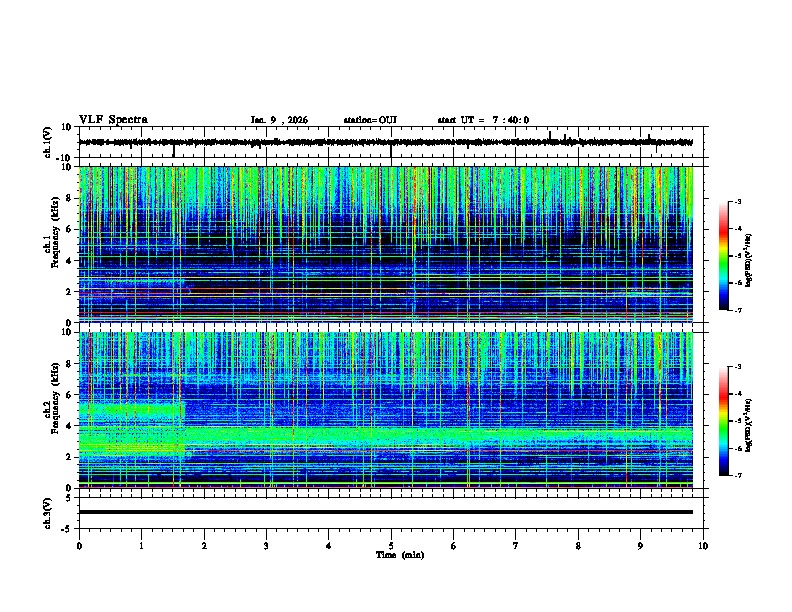Click the ch.1 spectrogram panel
The width and height of the screenshot is (792, 612).
(x=386, y=244)
